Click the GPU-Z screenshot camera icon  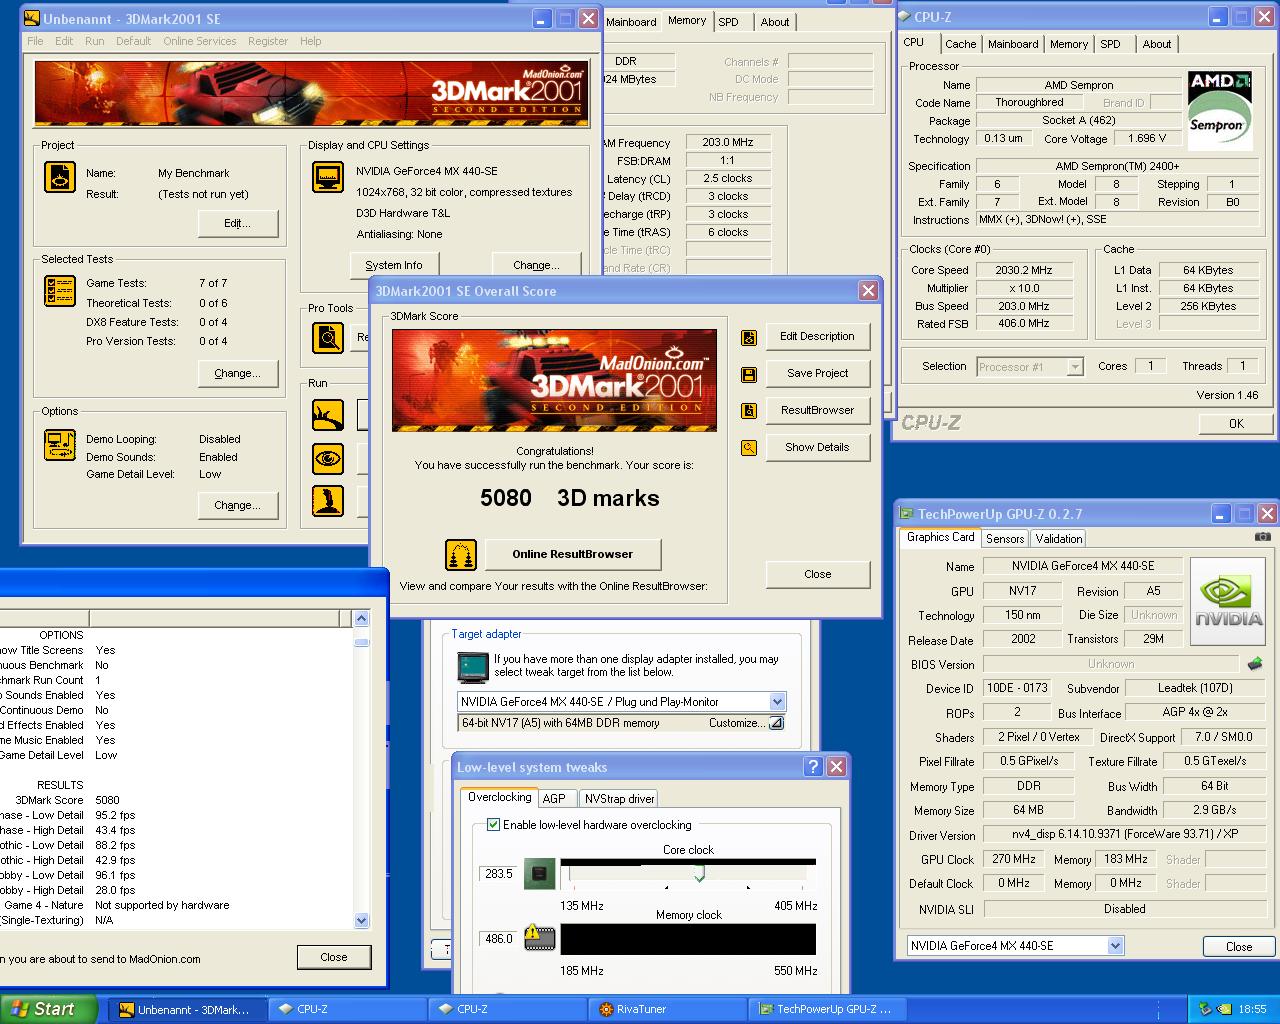[x=1263, y=537]
